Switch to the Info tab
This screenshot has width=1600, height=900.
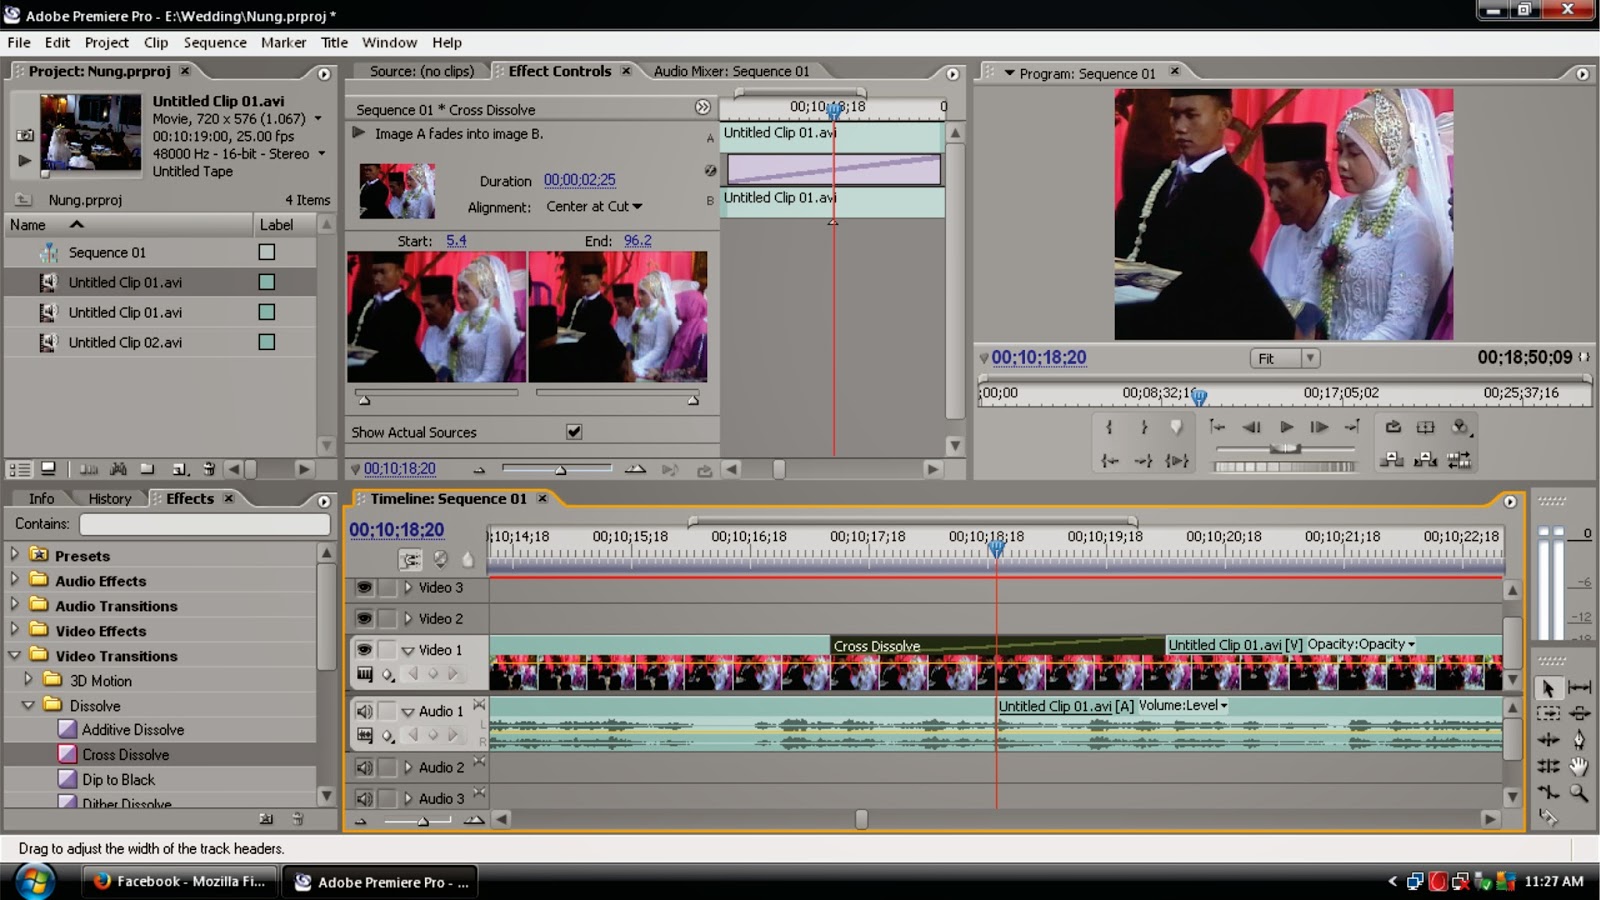pos(42,499)
